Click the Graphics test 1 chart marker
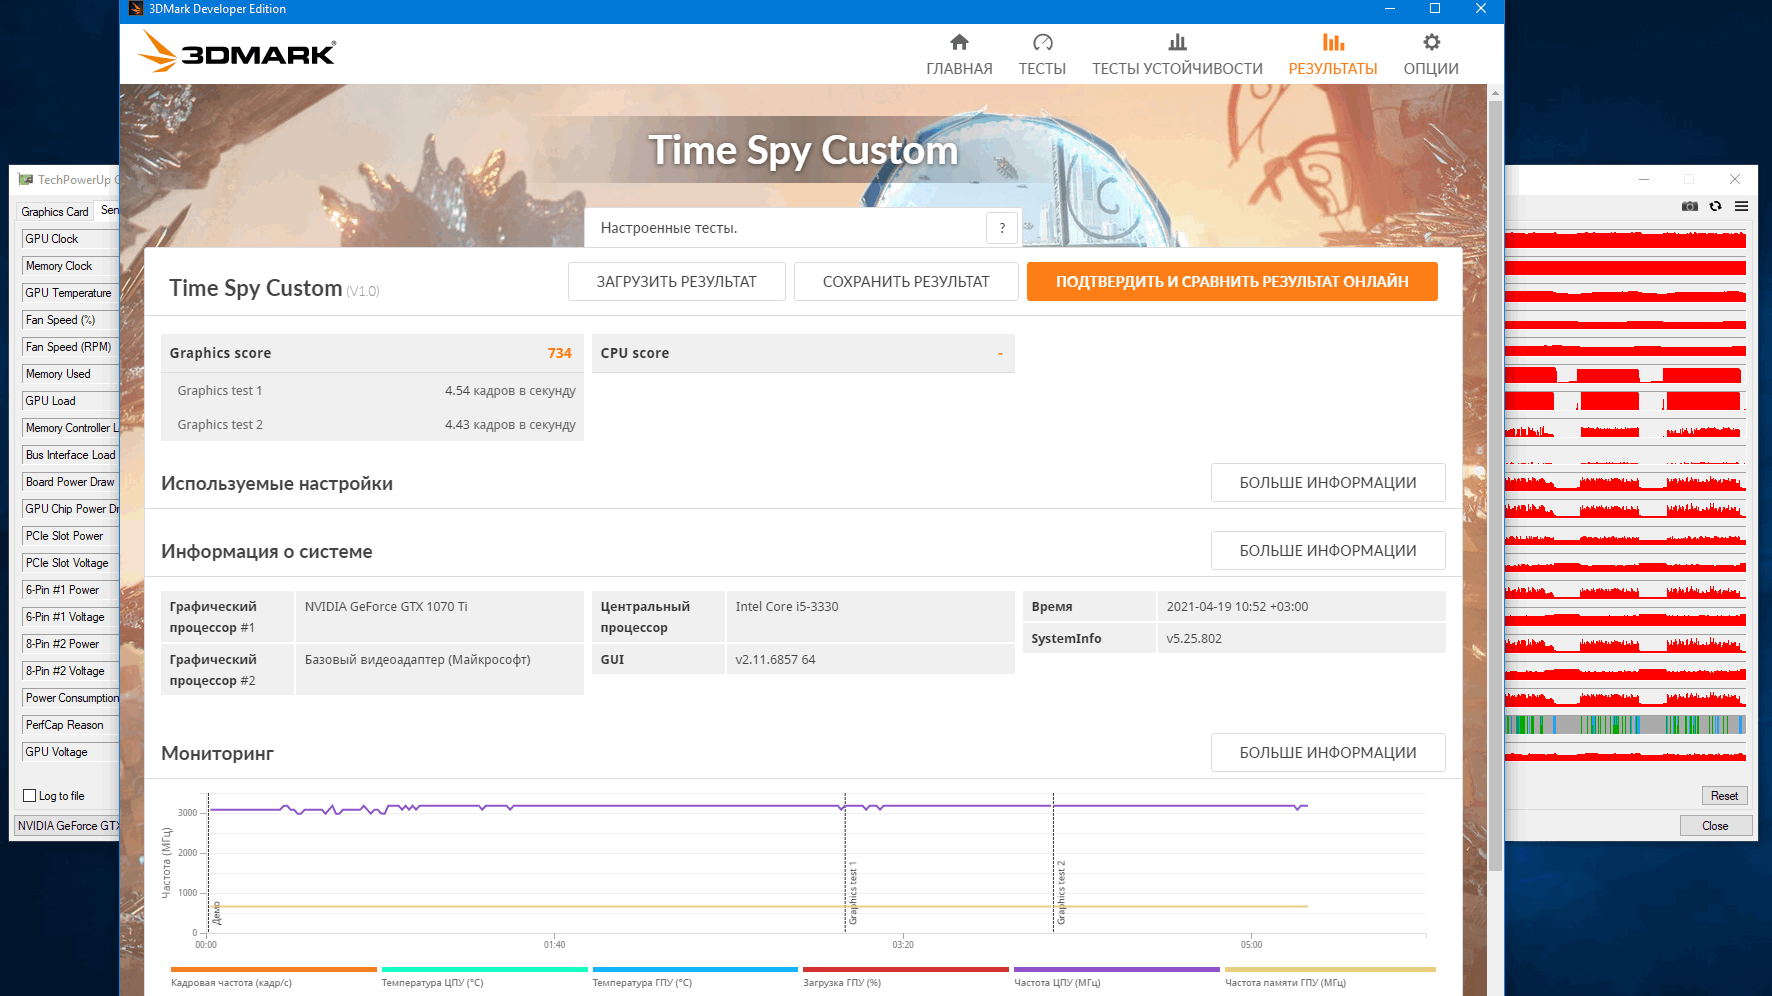The image size is (1772, 996). pos(853,893)
